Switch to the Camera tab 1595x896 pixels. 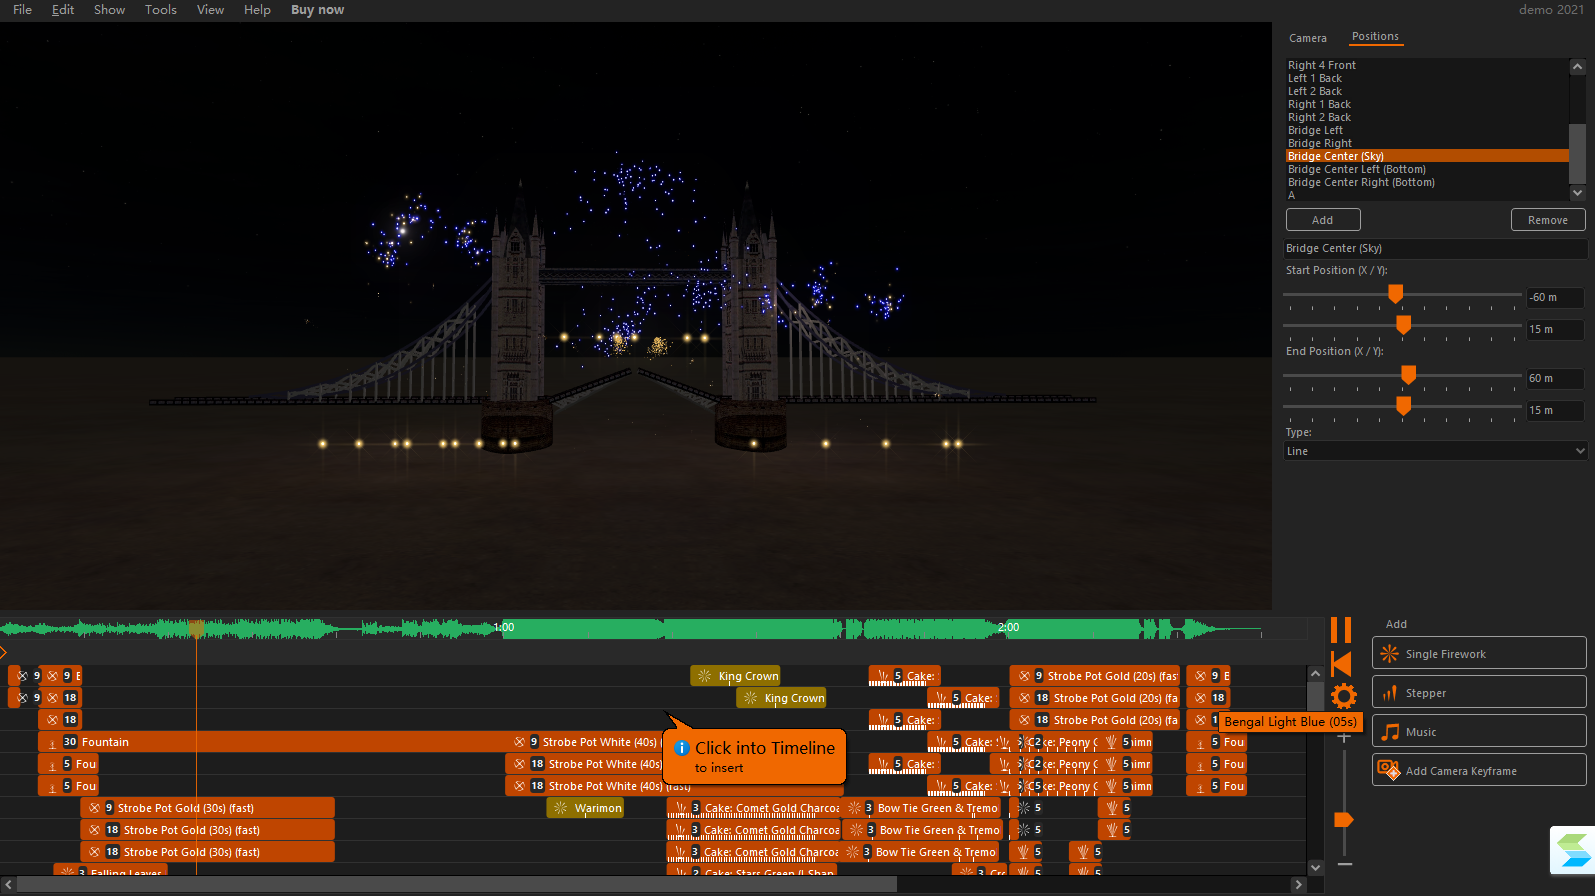pos(1307,38)
